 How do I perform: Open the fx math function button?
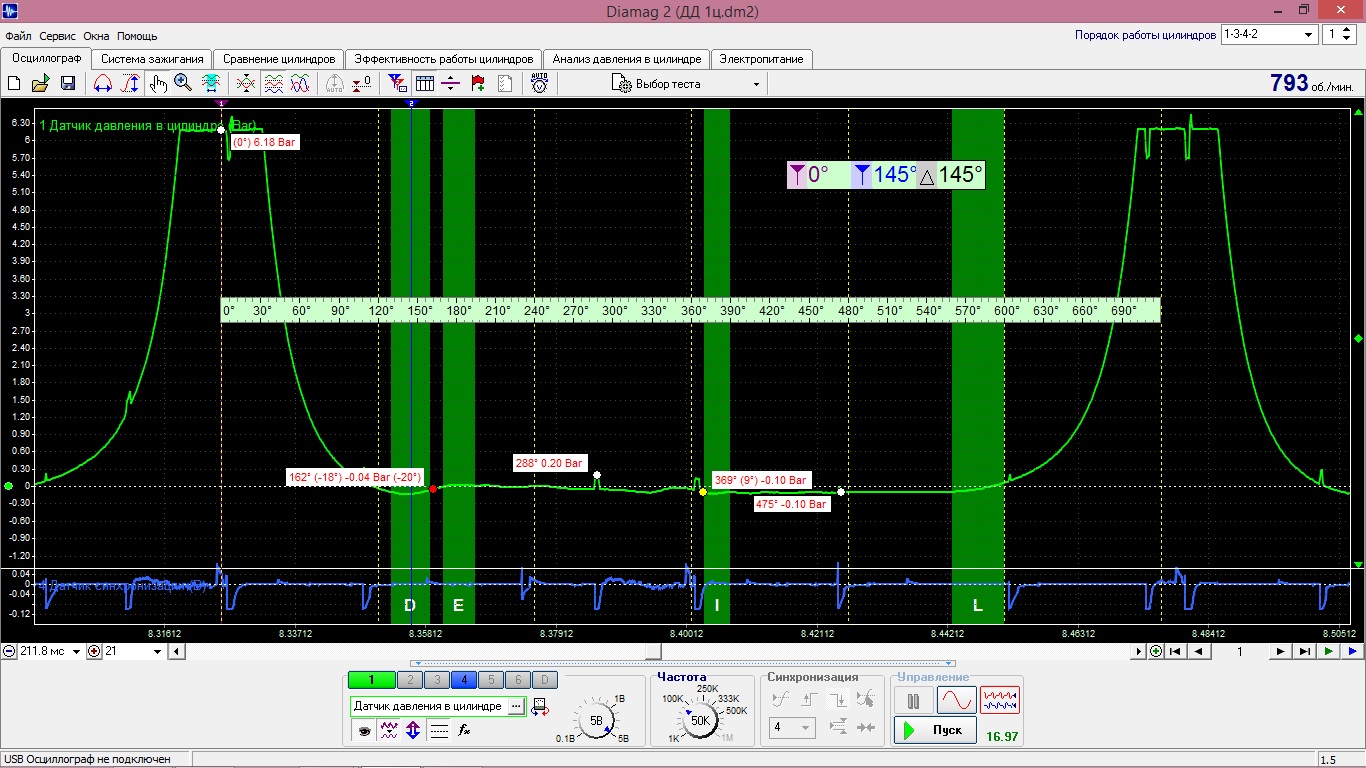464,730
